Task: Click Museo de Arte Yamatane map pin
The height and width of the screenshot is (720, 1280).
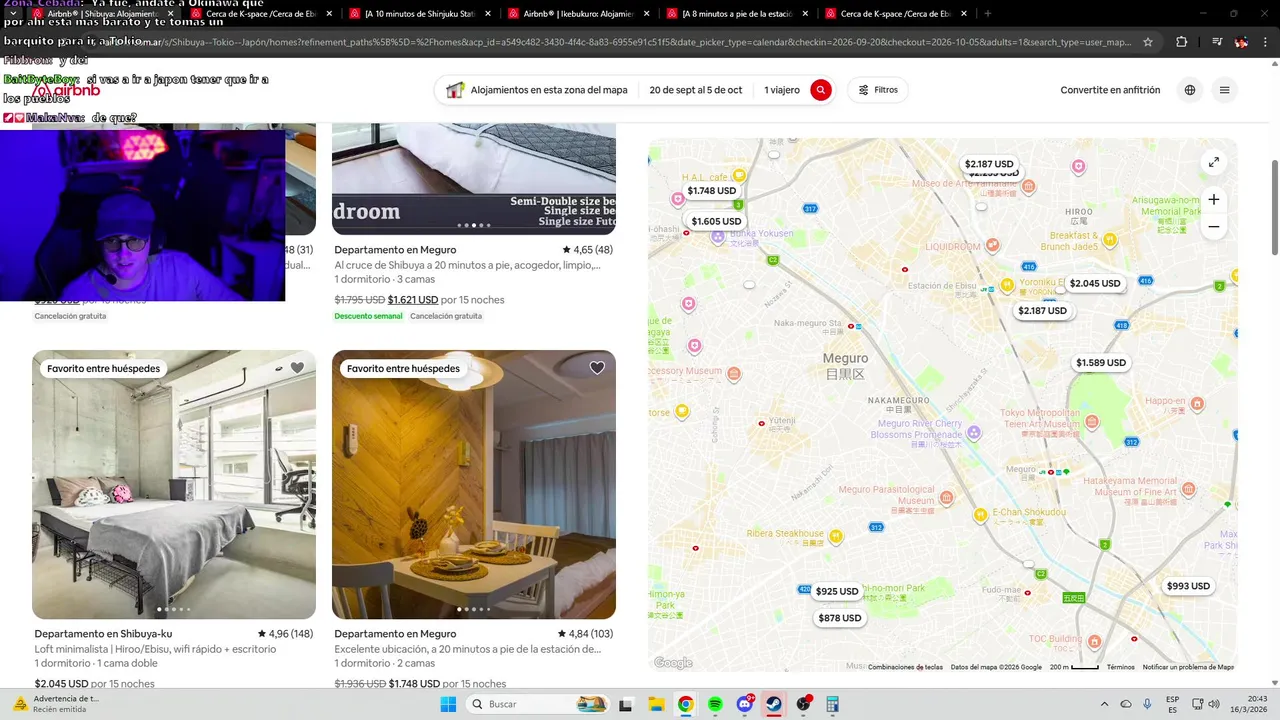Action: click(1028, 185)
